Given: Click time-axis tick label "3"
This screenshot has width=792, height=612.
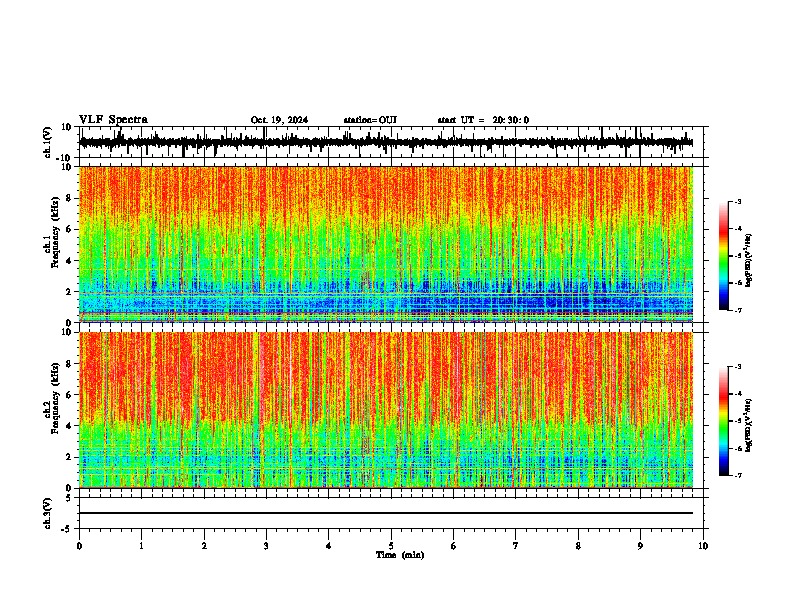Looking at the screenshot, I should tap(266, 546).
